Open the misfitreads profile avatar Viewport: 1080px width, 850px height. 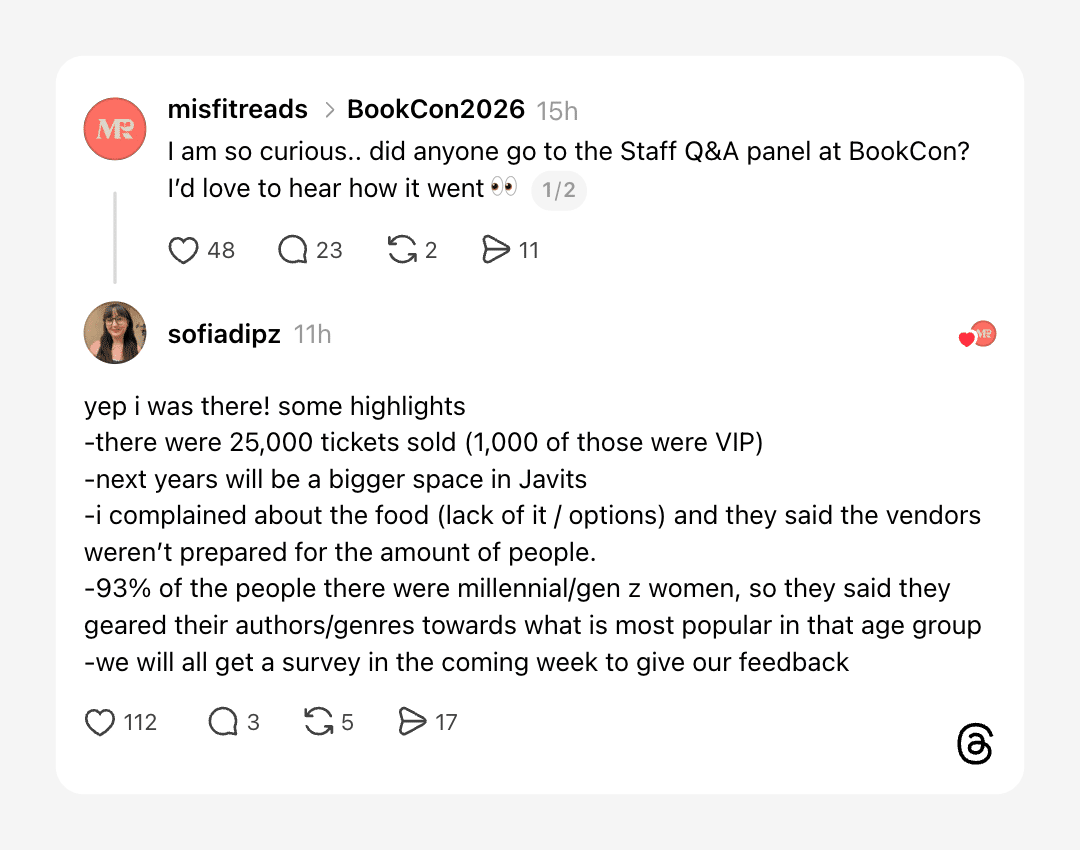point(116,129)
